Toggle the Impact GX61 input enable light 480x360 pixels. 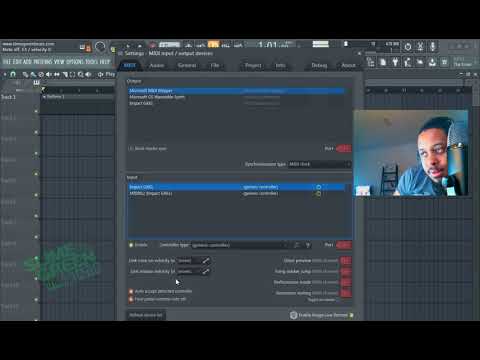point(318,187)
